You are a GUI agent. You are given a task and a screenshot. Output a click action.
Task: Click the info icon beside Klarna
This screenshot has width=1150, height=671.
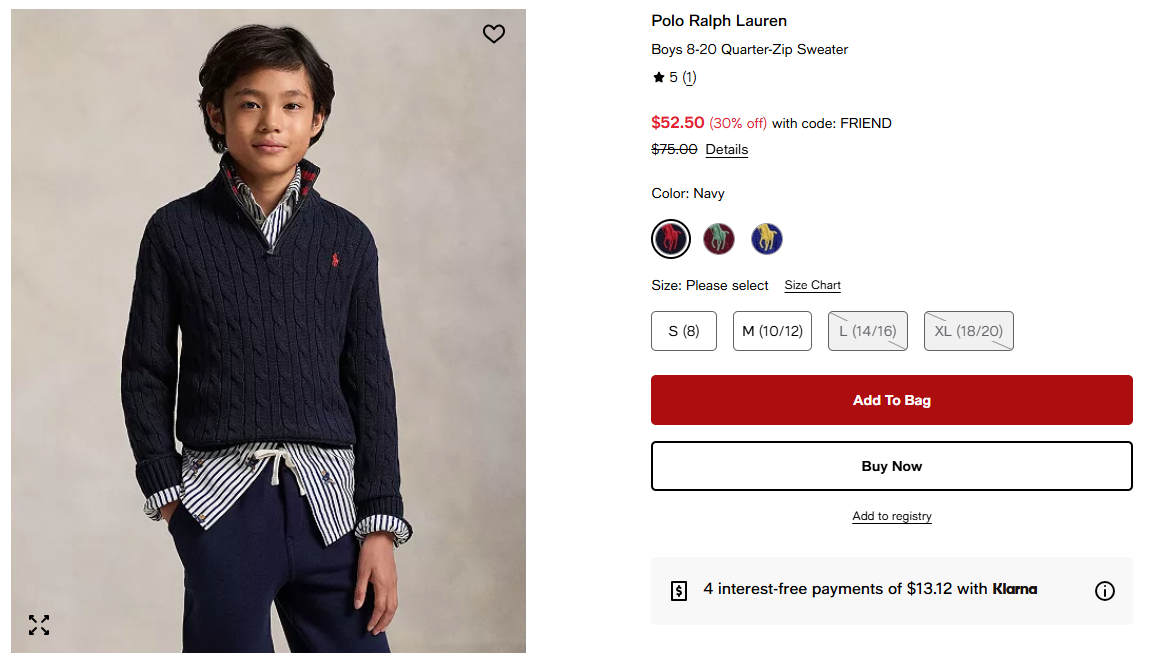tap(1105, 591)
